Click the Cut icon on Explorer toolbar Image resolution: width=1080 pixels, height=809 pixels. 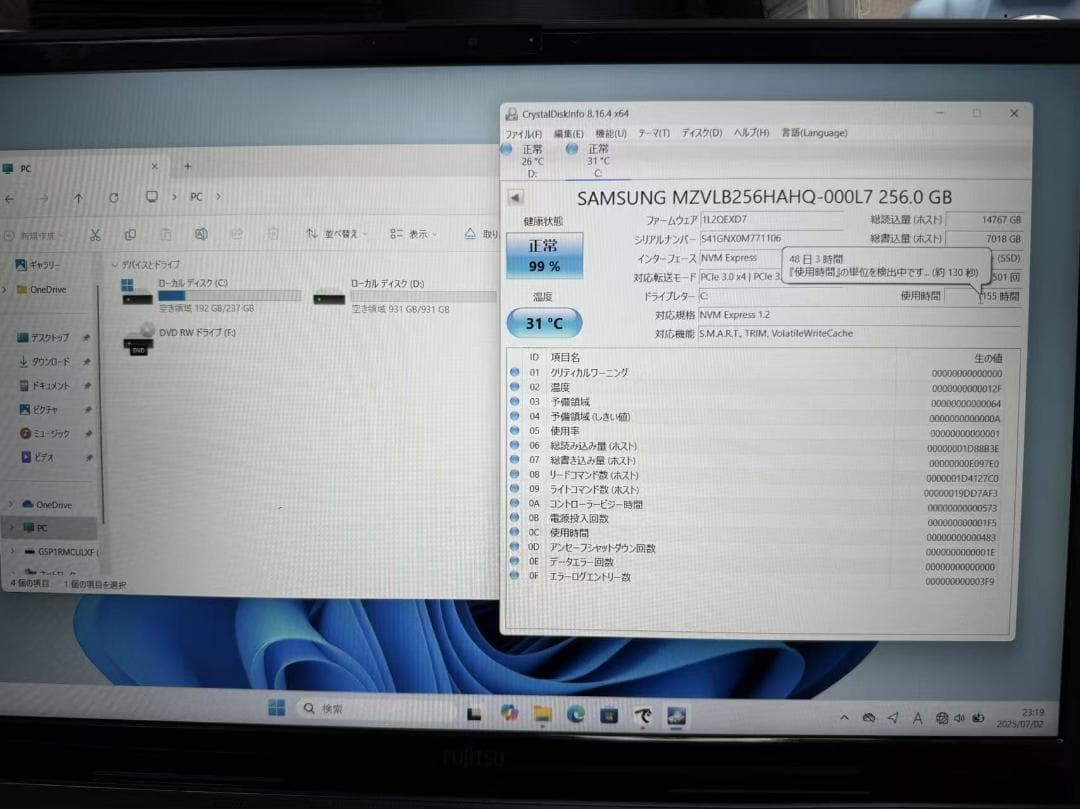(x=96, y=234)
